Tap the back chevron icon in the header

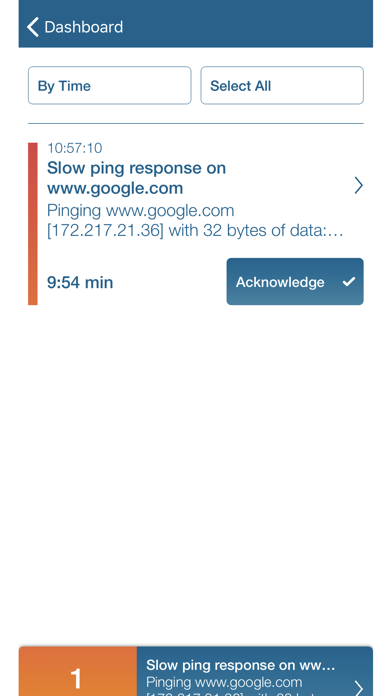tap(33, 27)
